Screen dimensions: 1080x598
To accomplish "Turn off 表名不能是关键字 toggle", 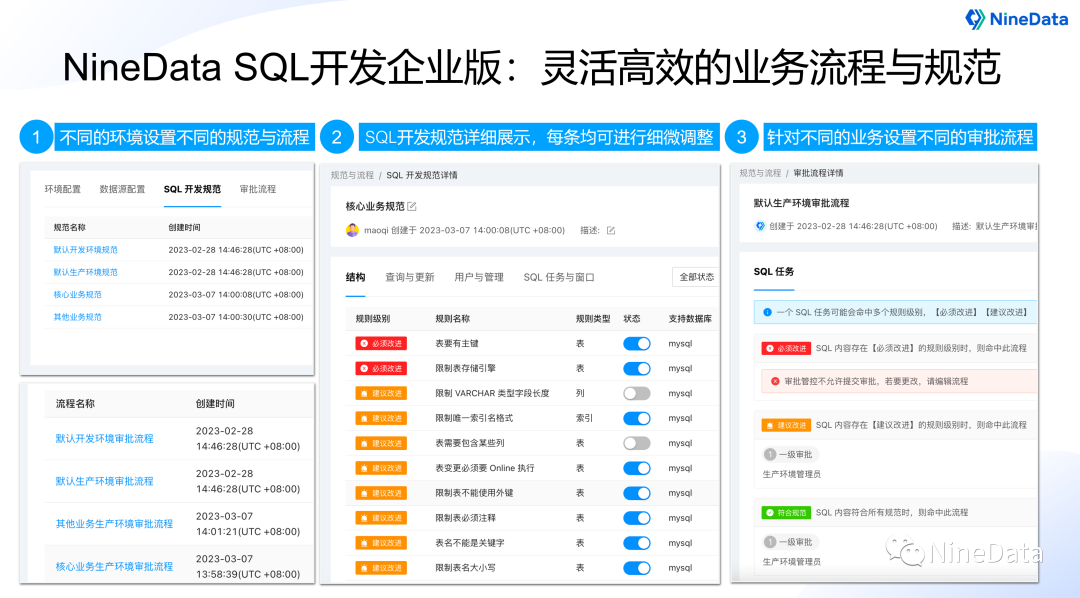I will [x=636, y=543].
